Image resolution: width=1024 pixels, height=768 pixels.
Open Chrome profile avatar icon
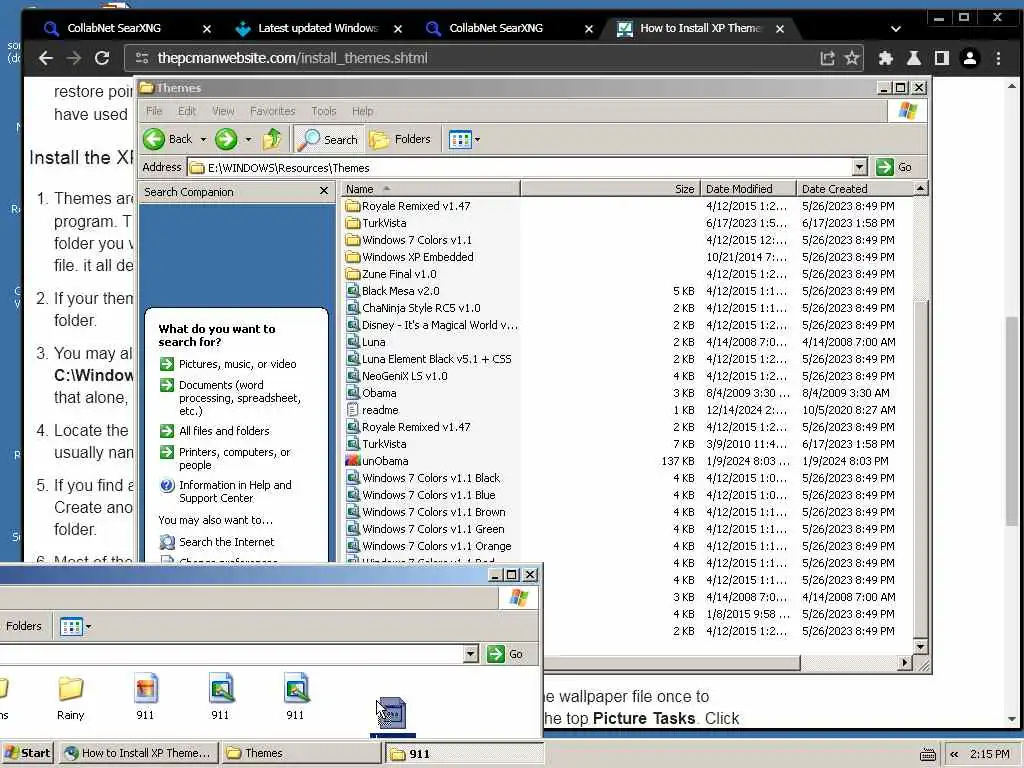[x=970, y=58]
